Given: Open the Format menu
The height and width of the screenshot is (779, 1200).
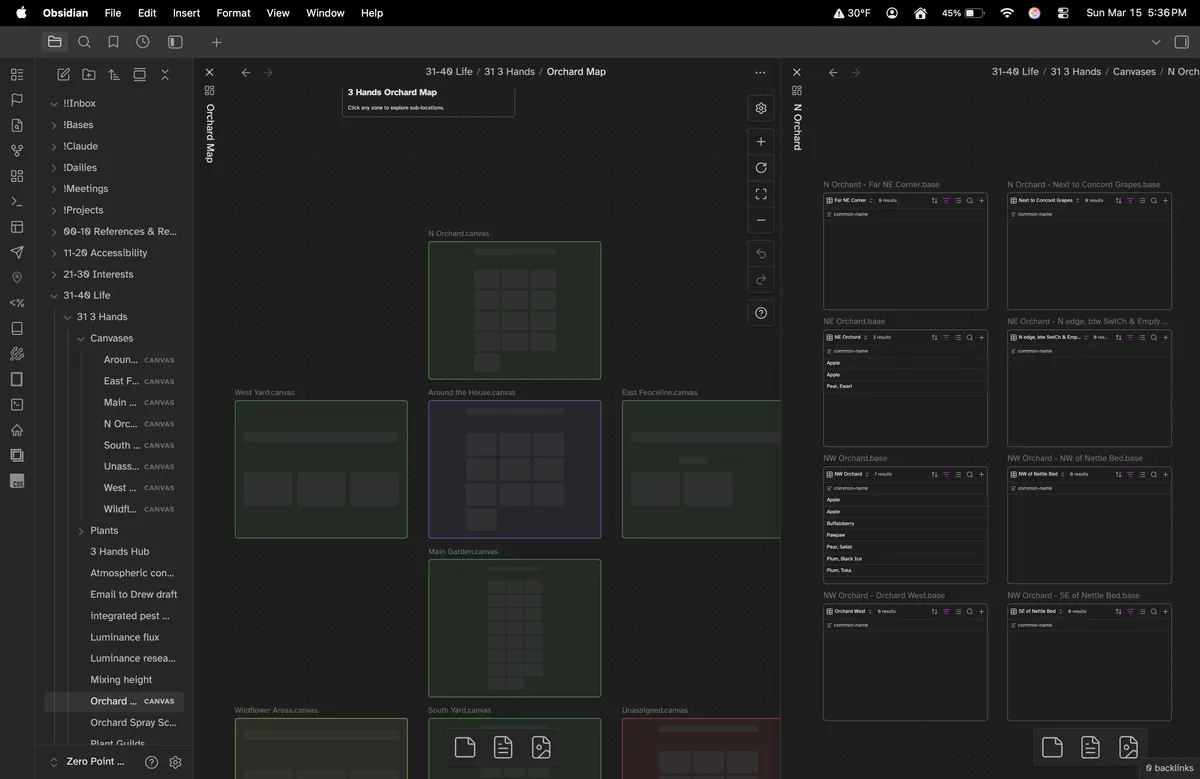Looking at the screenshot, I should 233,13.
